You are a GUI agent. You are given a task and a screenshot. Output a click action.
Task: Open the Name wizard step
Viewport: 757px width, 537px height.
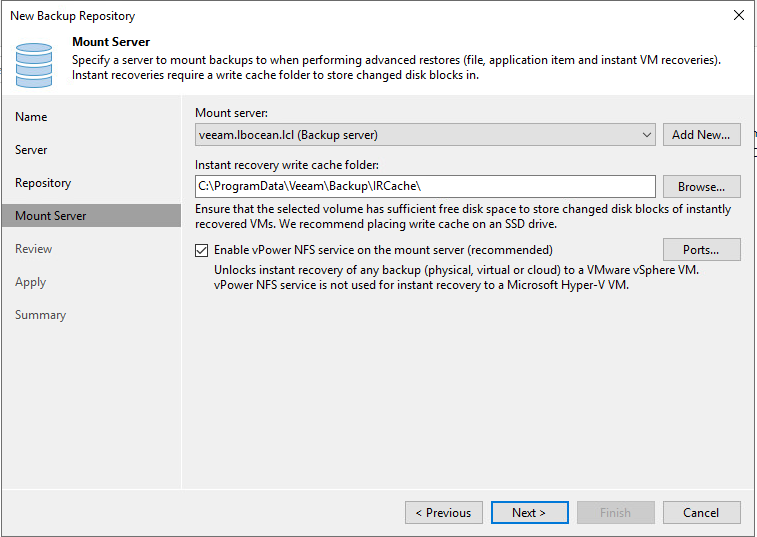click(31, 117)
